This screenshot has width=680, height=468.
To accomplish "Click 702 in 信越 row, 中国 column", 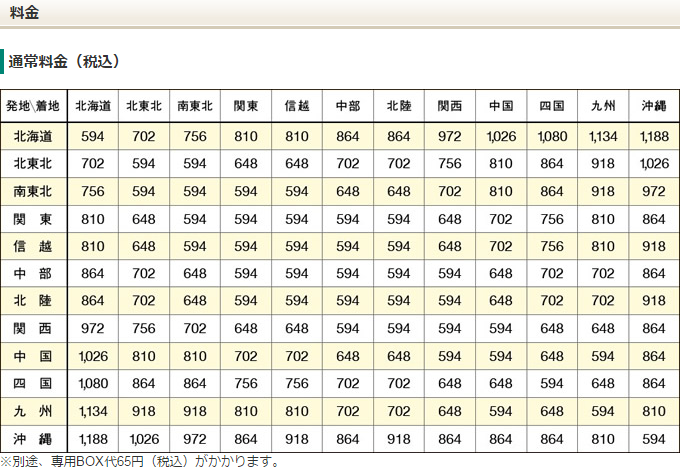I will (501, 246).
